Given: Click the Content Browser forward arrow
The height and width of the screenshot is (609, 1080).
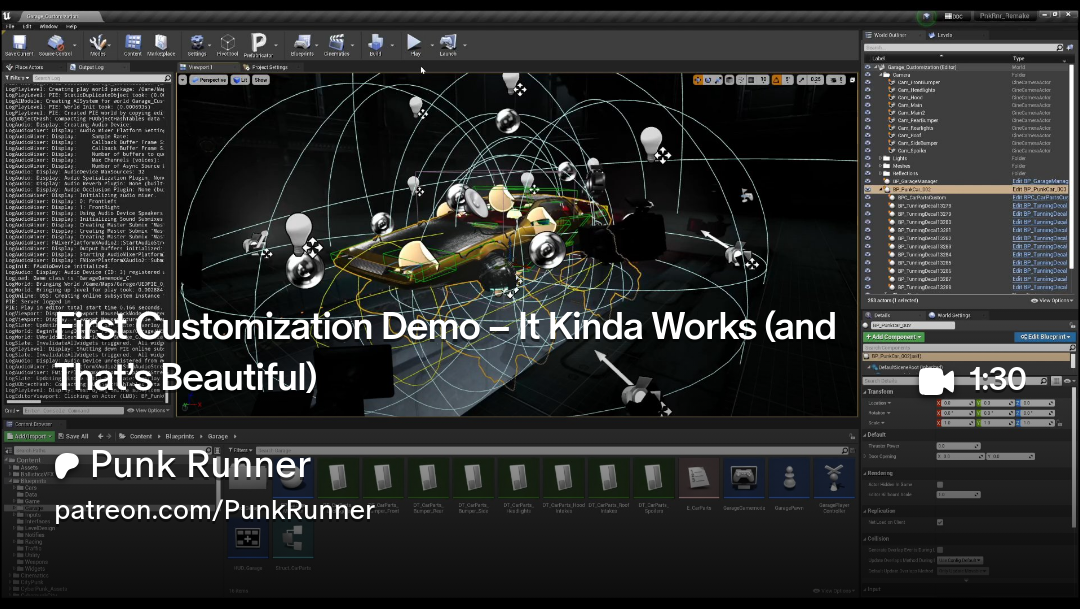Looking at the screenshot, I should pyautogui.click(x=109, y=436).
